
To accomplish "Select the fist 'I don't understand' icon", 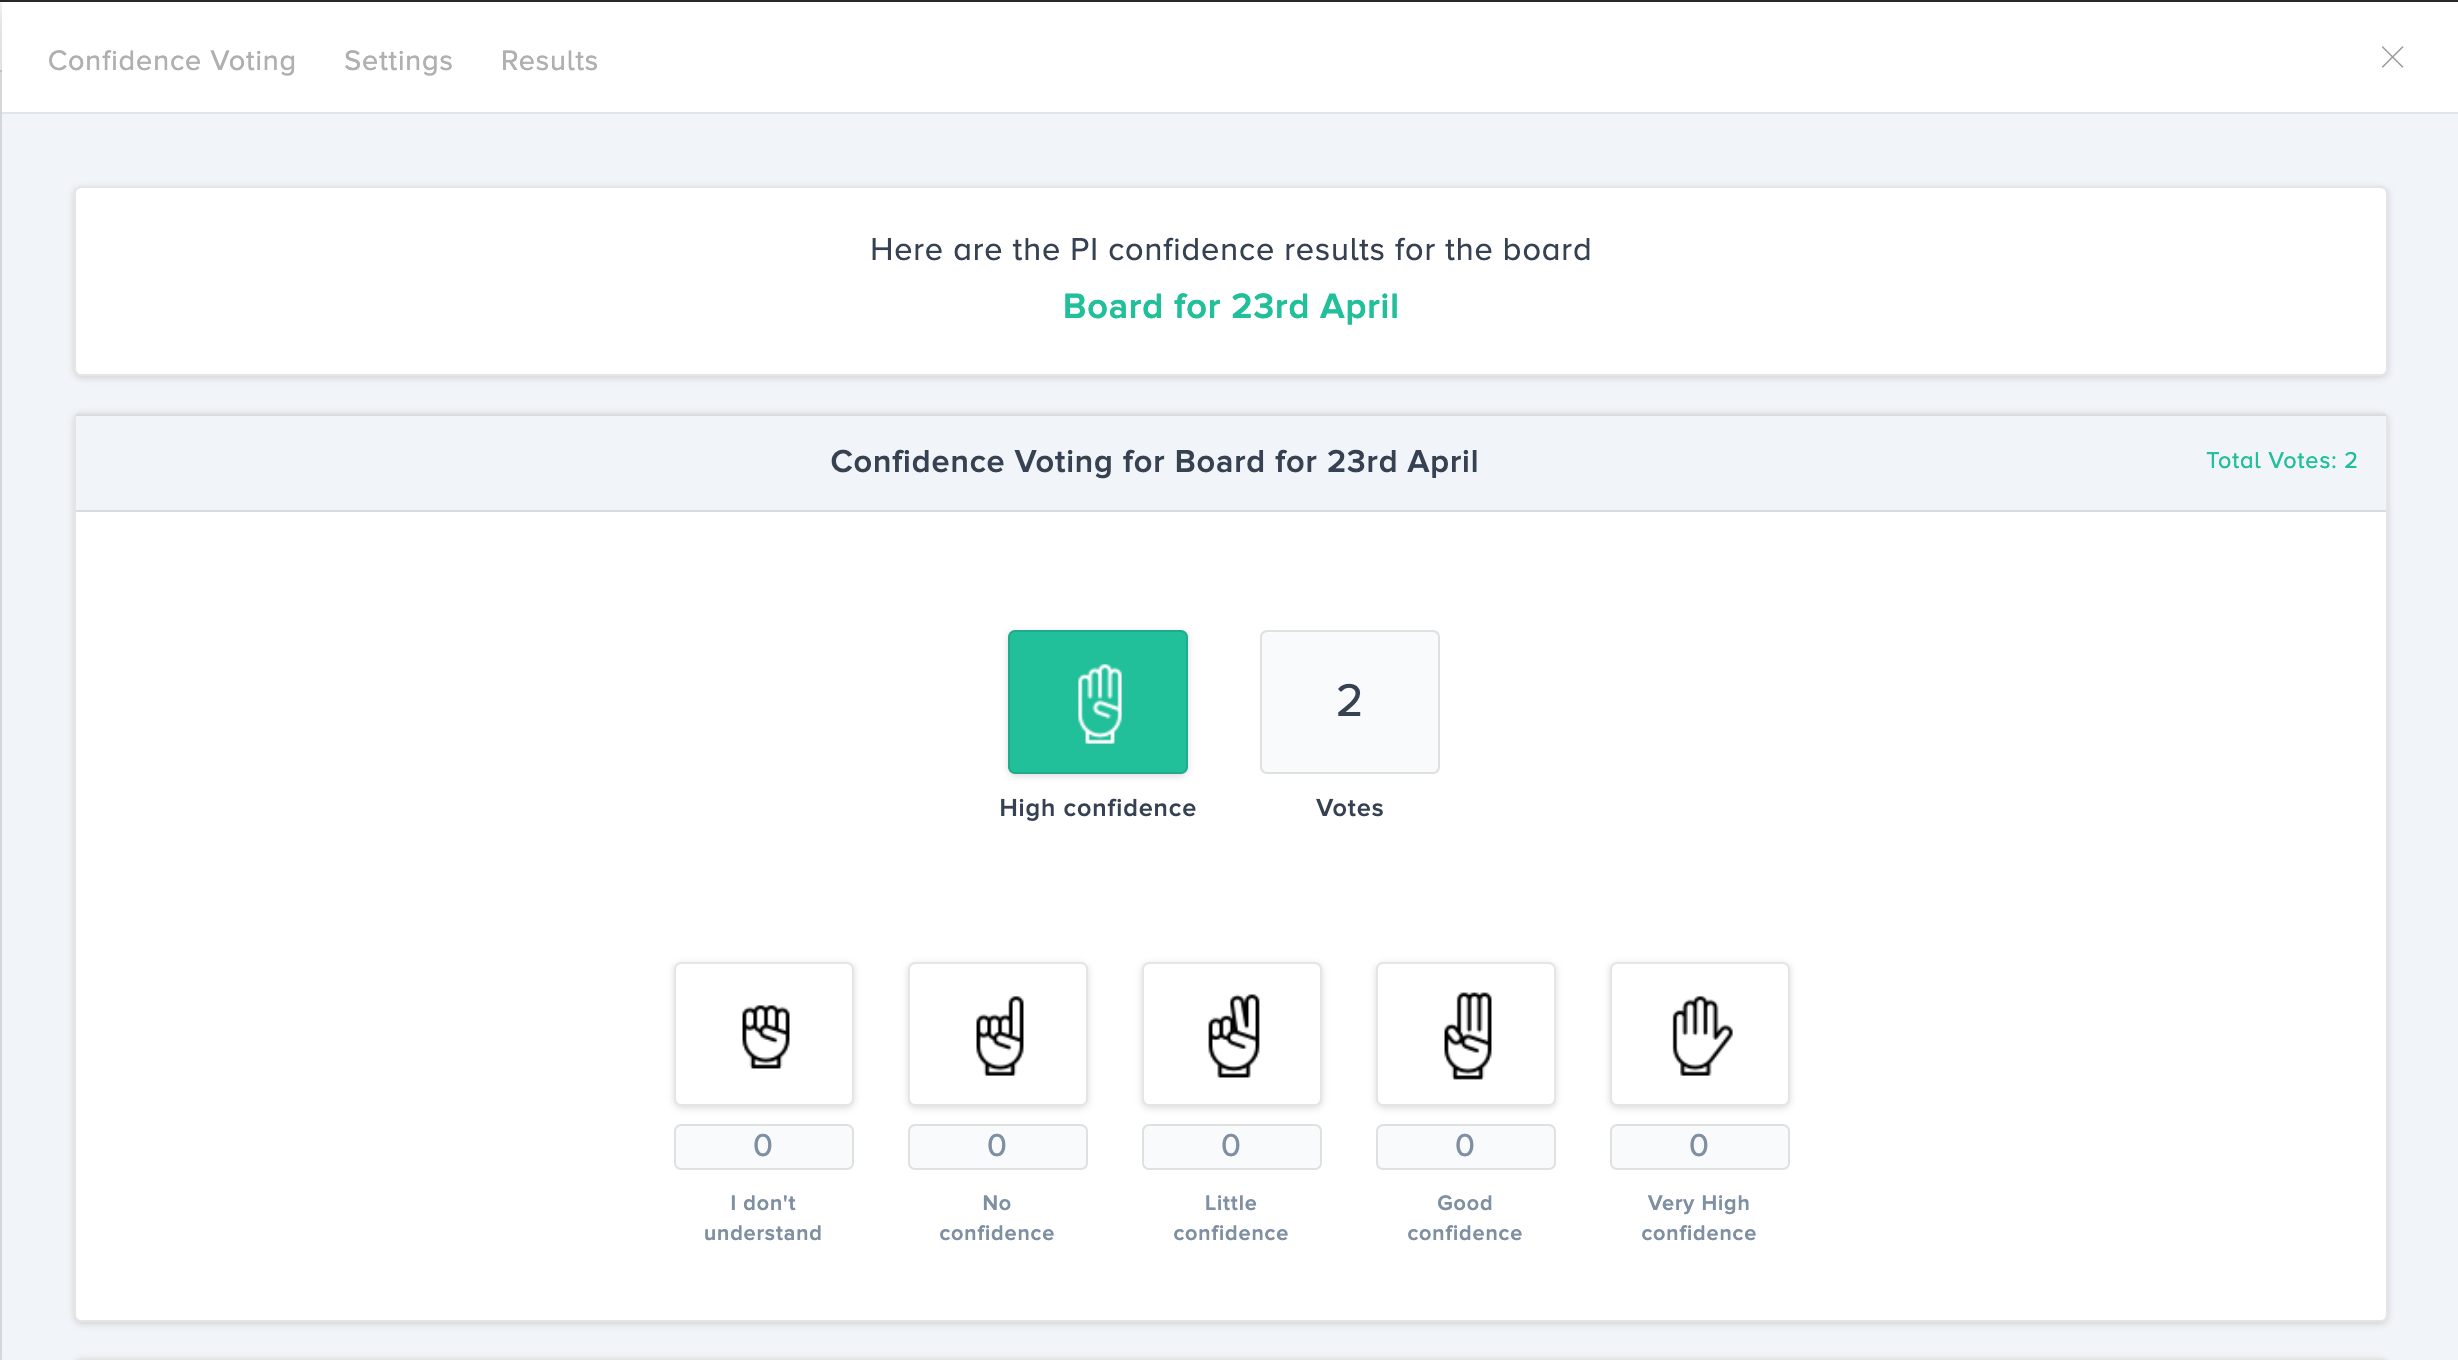I will pos(763,1034).
